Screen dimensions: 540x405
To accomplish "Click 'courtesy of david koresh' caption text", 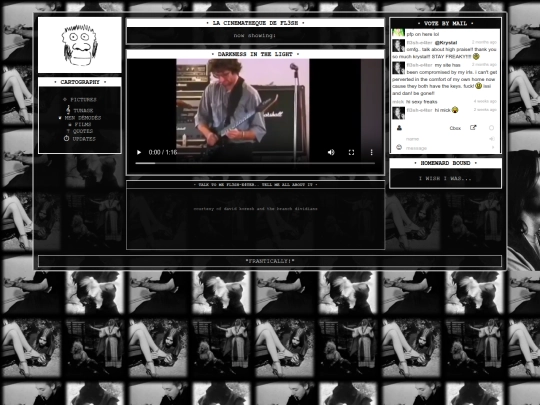I will [x=255, y=209].
